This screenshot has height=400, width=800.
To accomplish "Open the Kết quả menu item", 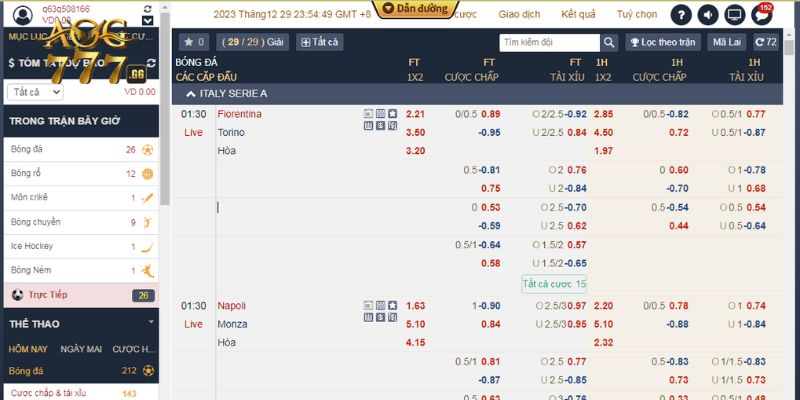I will click(x=578, y=15).
